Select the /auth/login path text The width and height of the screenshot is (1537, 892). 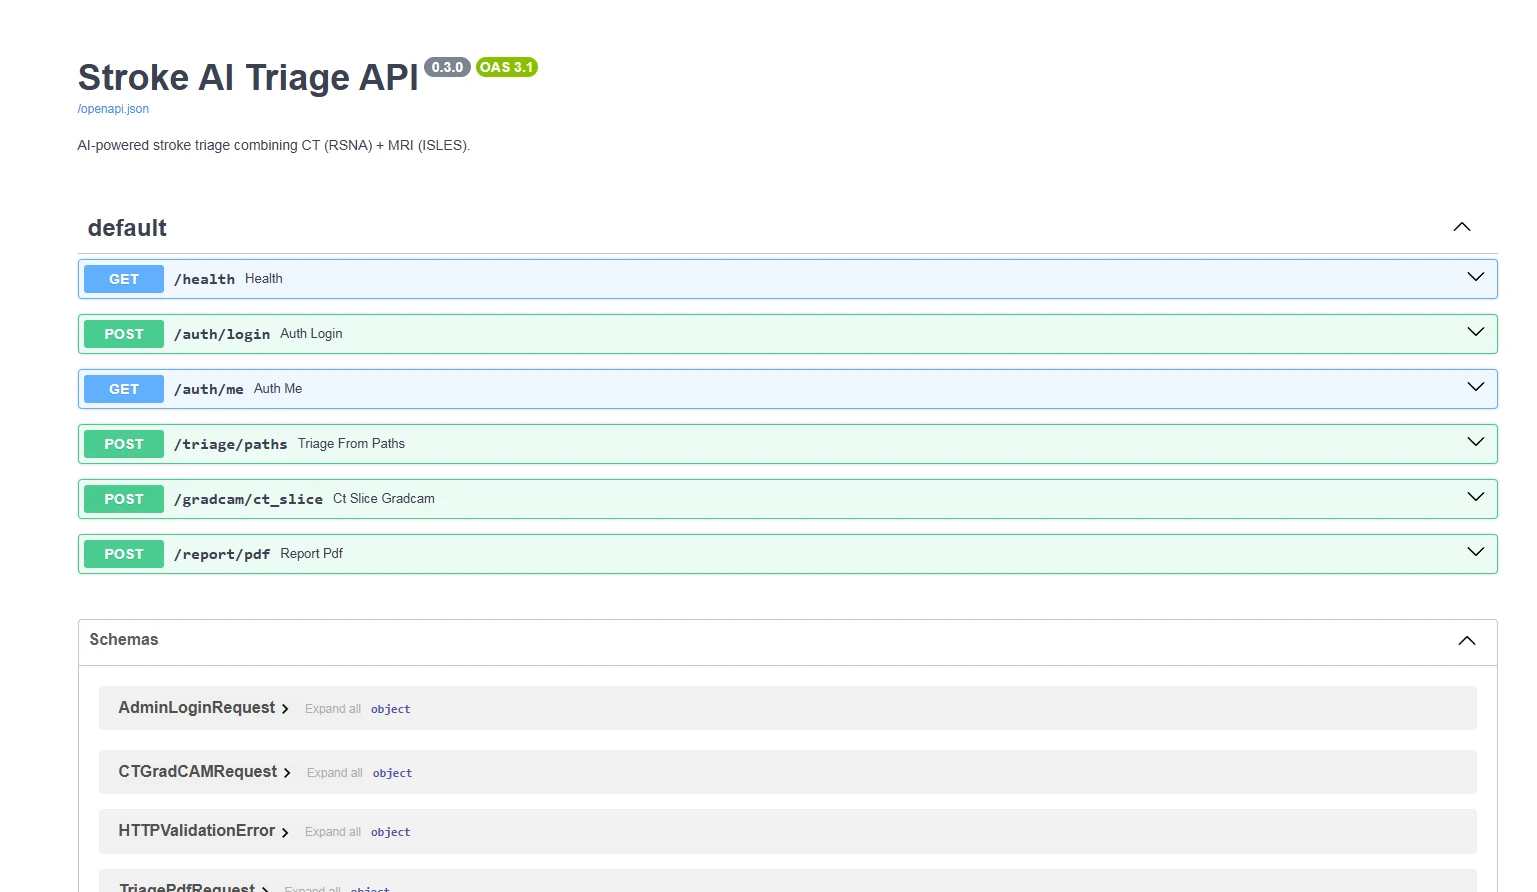point(222,334)
